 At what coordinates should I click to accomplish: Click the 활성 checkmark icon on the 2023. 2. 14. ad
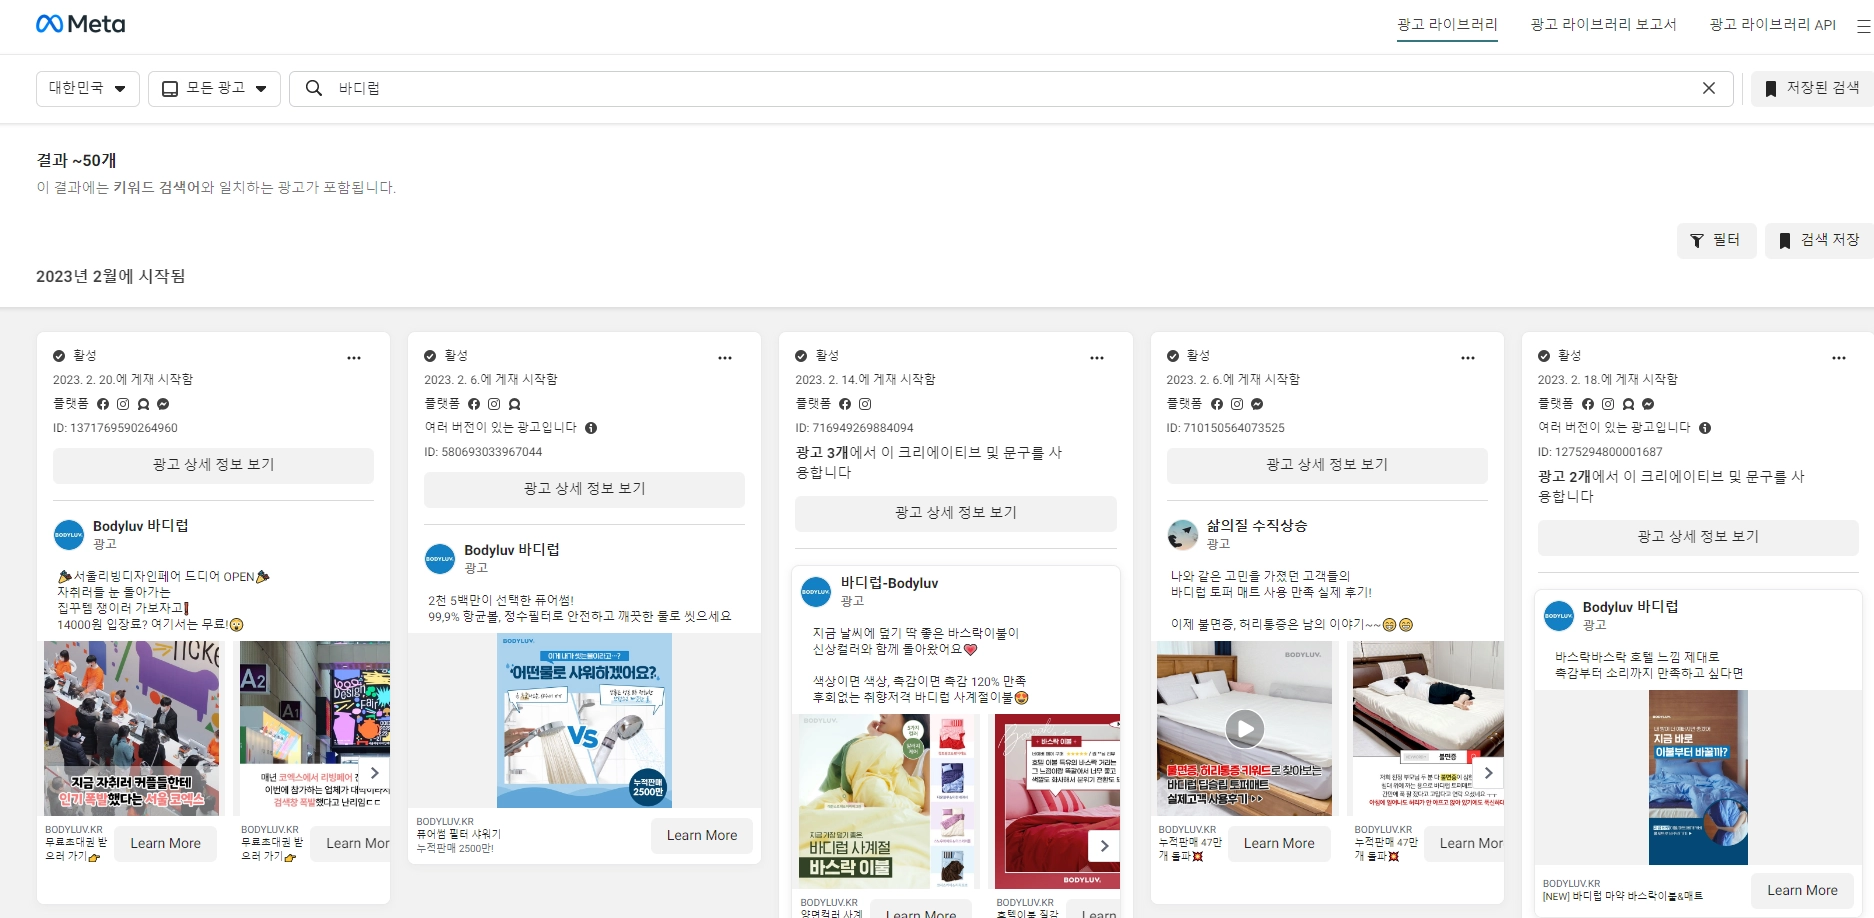tap(801, 356)
